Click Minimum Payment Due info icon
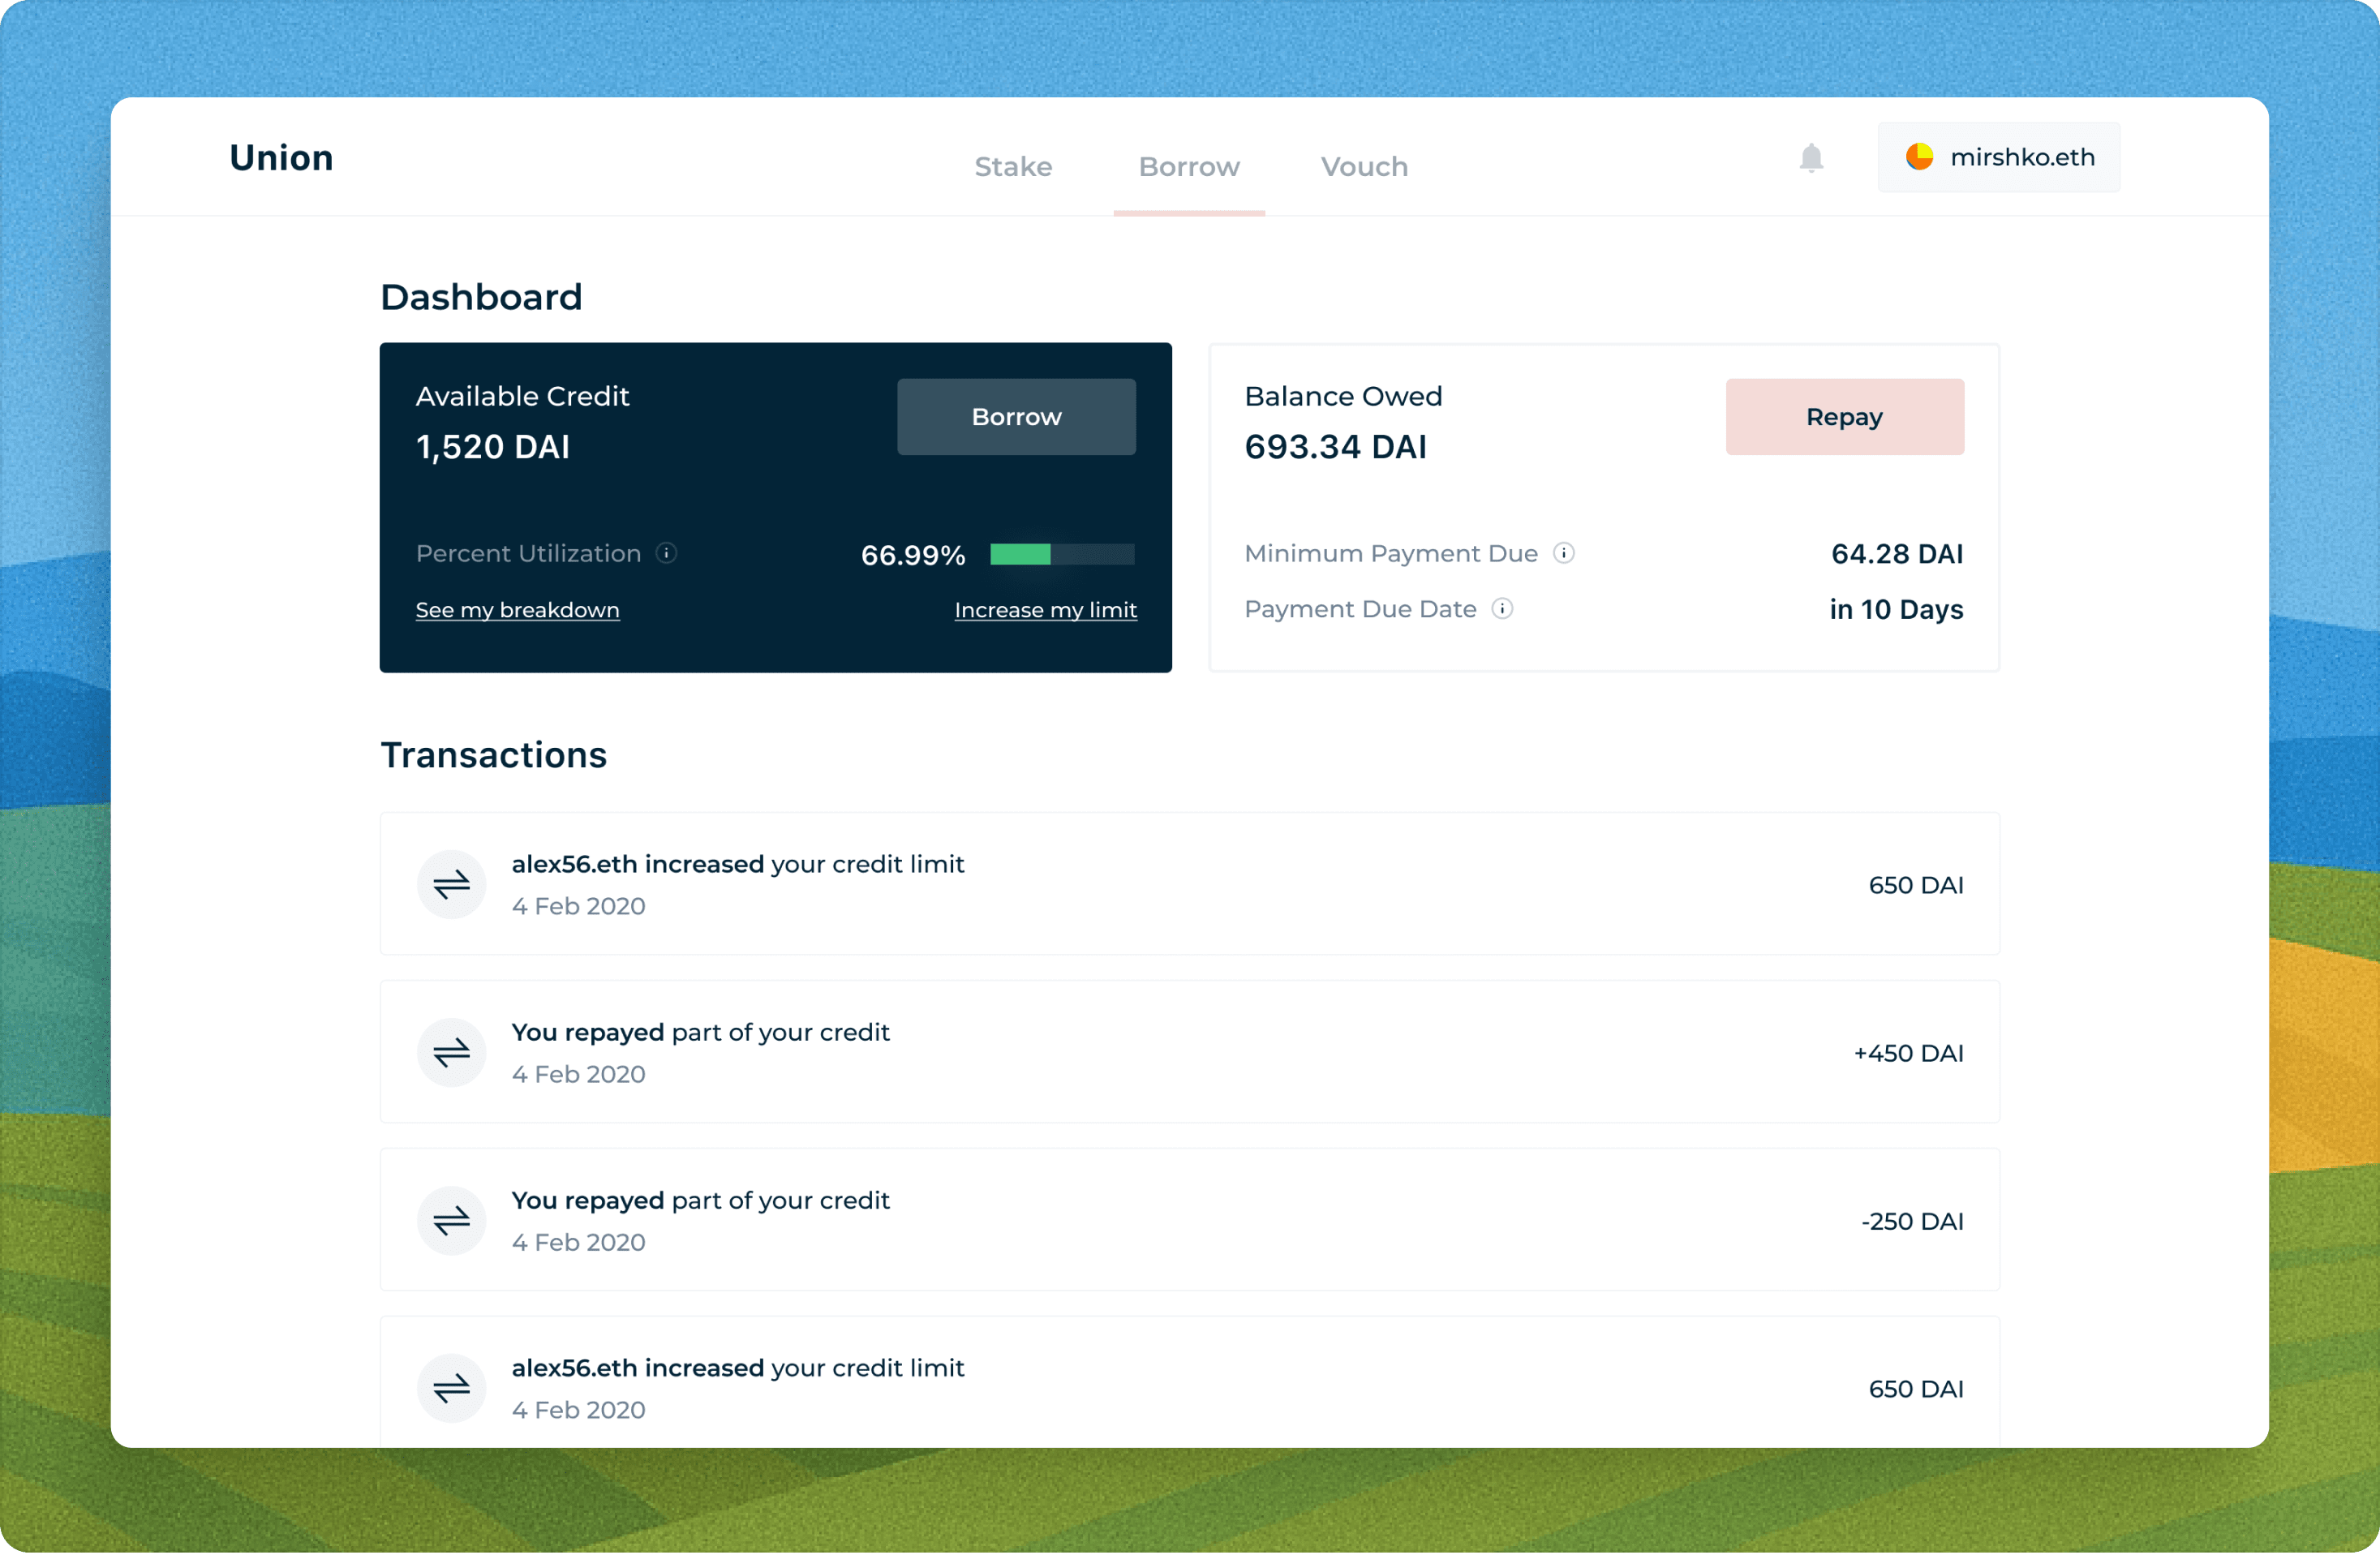 pos(1564,553)
